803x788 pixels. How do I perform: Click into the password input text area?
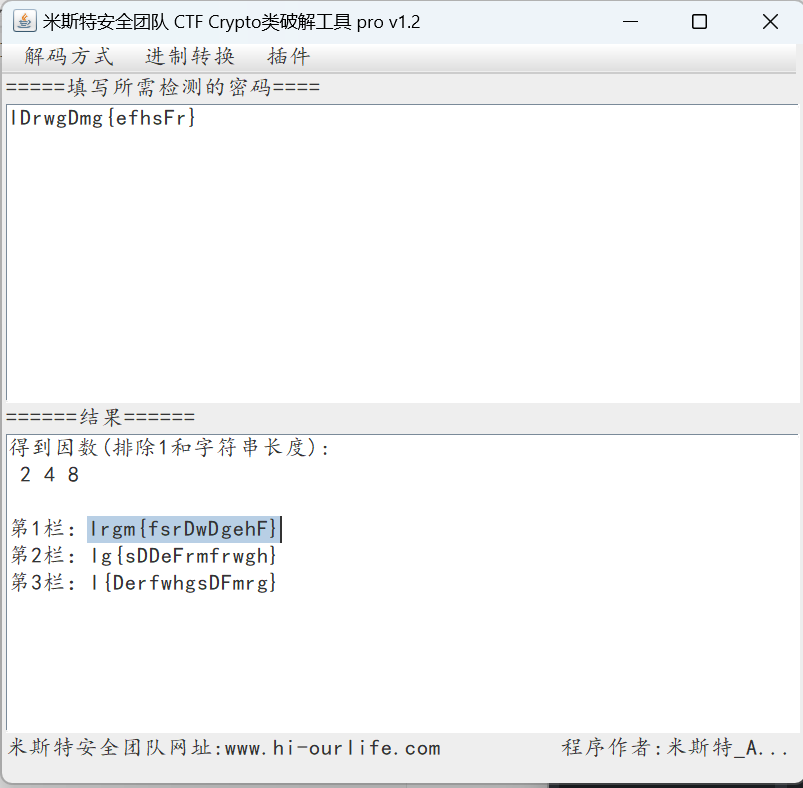(x=402, y=252)
